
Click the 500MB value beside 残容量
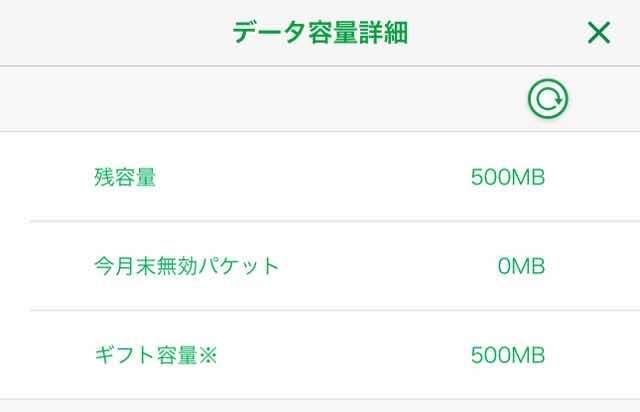[x=507, y=178]
